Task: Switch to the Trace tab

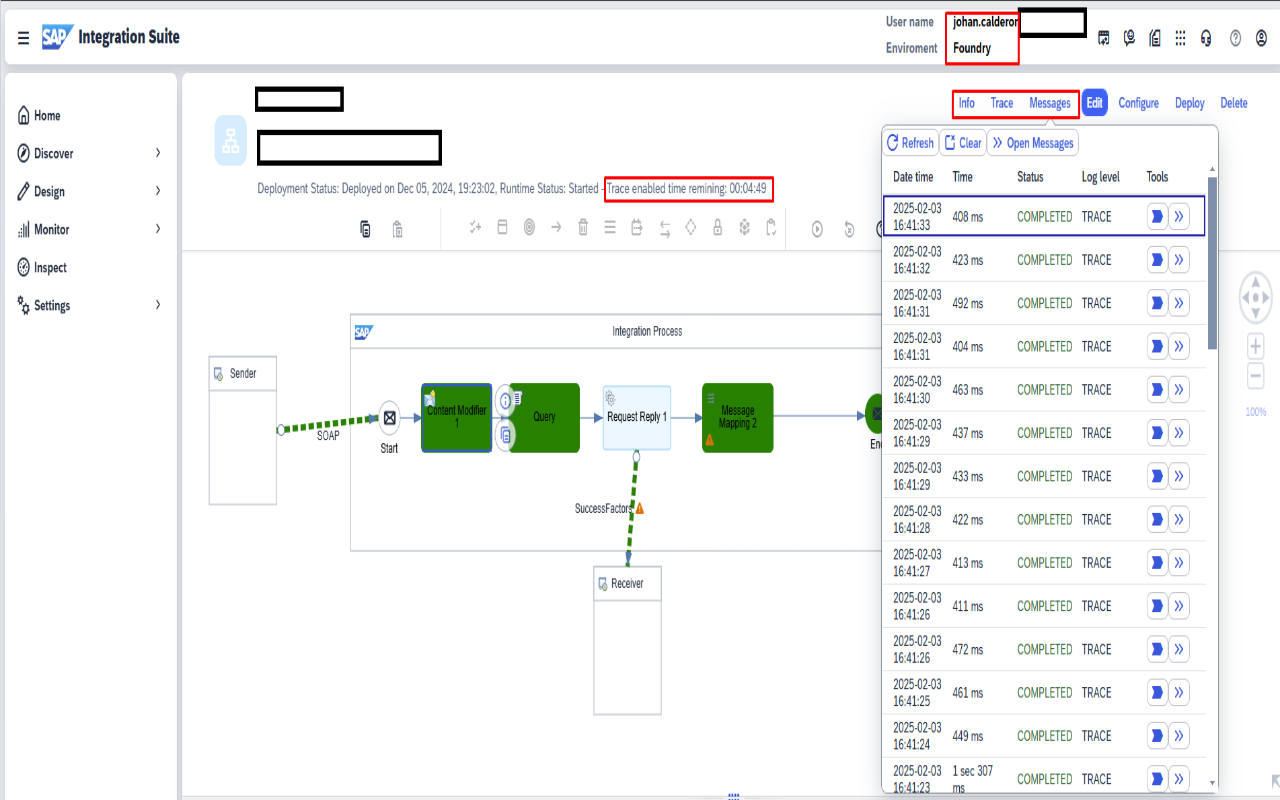Action: tap(1001, 103)
